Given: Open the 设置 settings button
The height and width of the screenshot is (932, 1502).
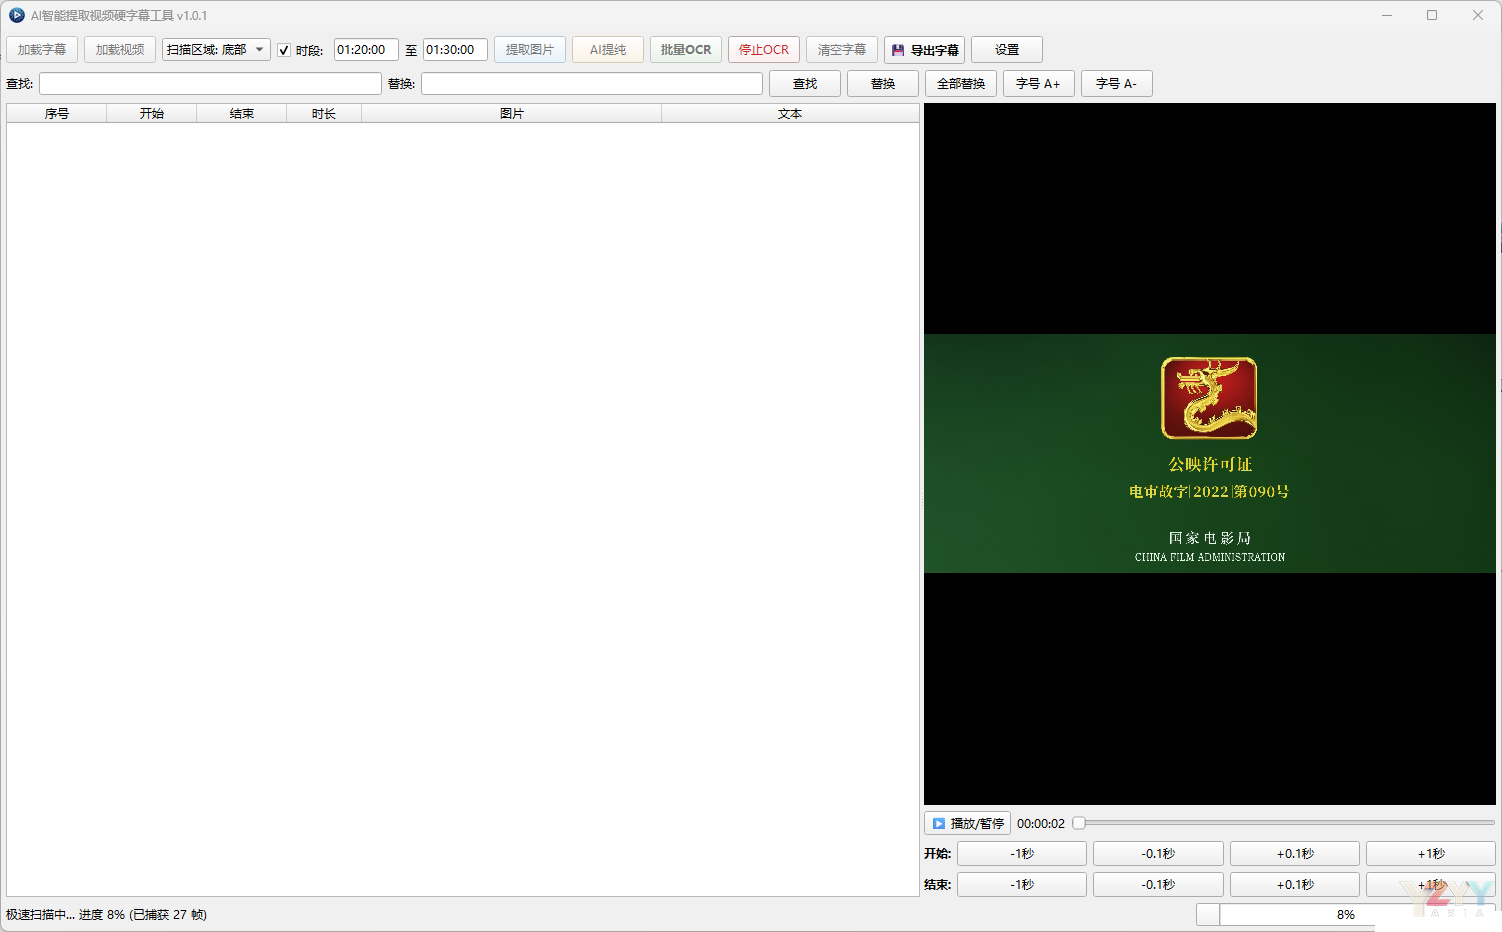Looking at the screenshot, I should (x=1007, y=50).
